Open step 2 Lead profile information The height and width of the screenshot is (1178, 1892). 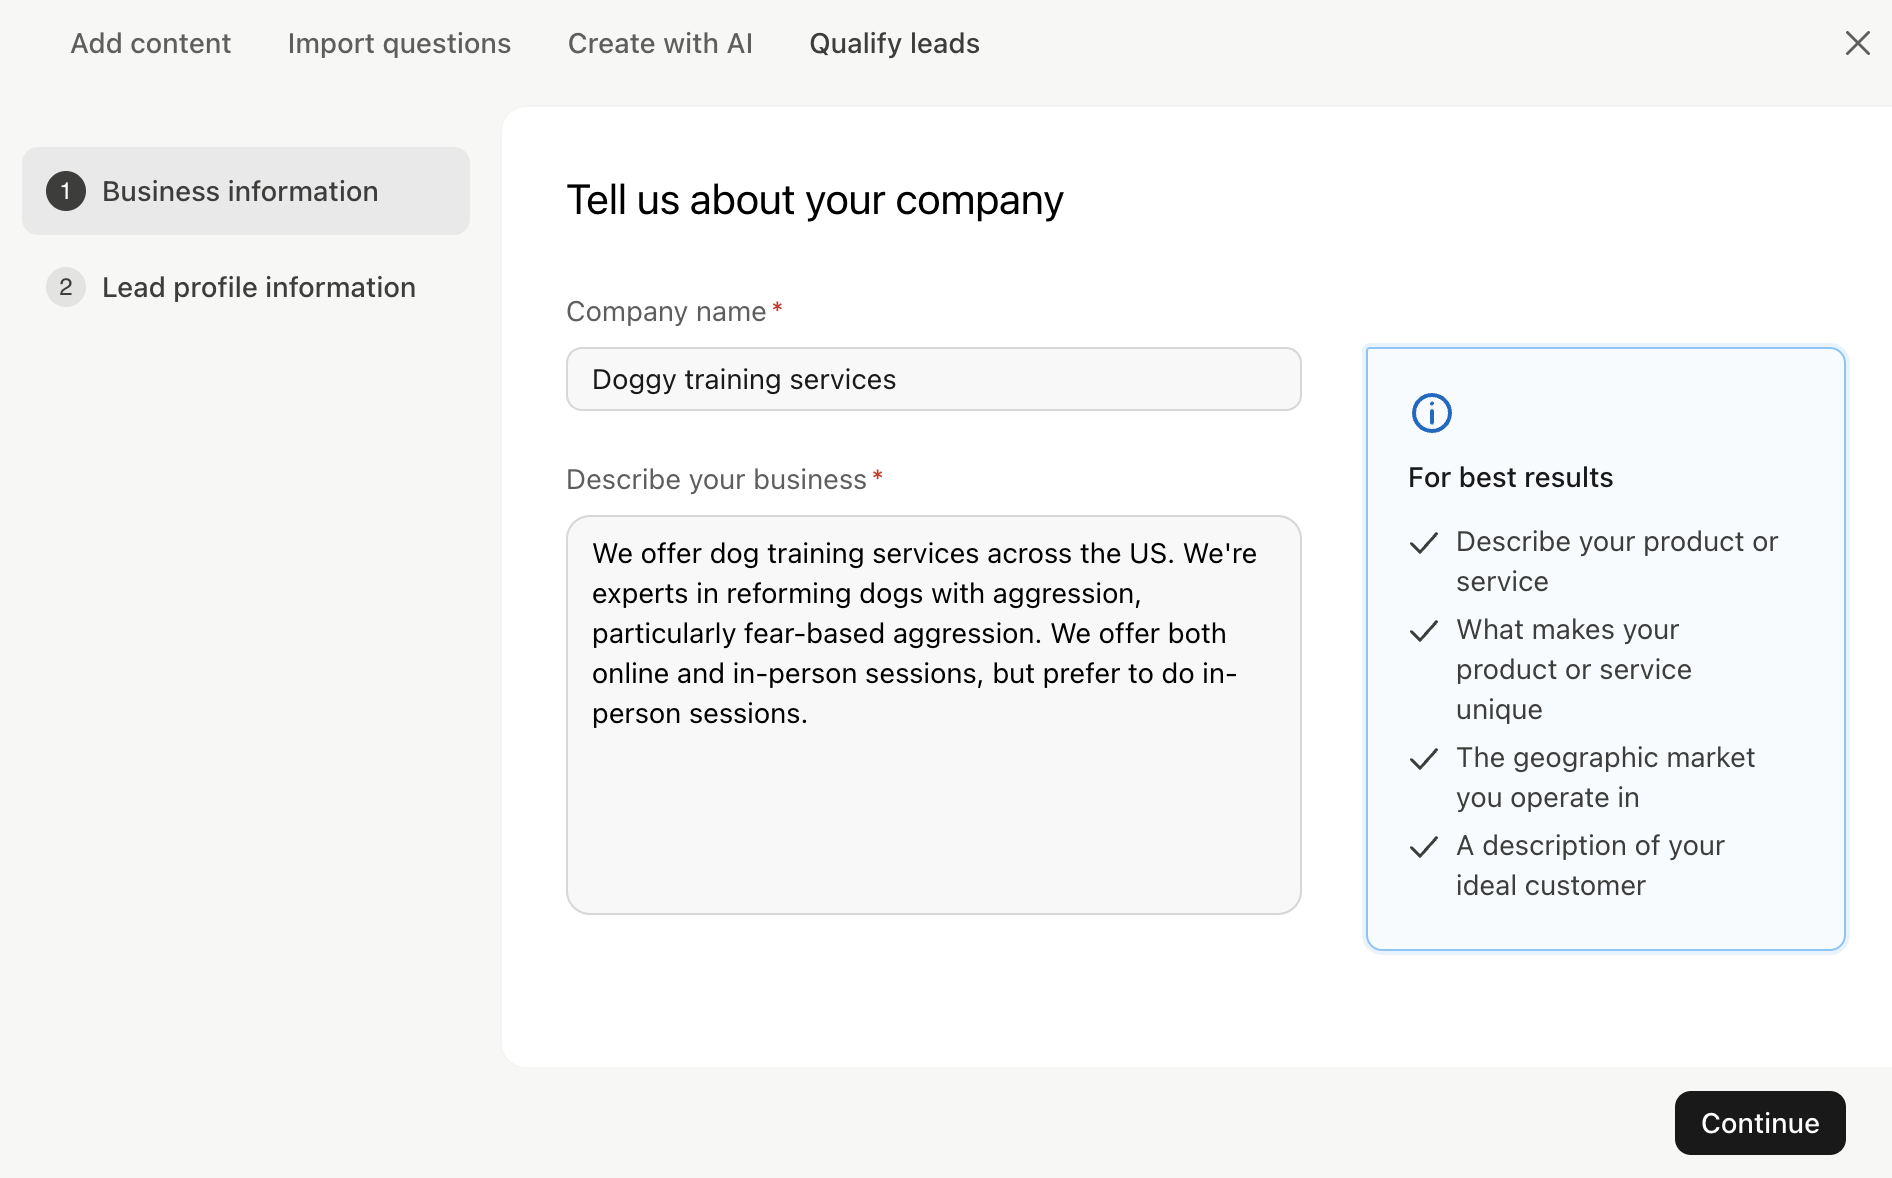[246, 287]
